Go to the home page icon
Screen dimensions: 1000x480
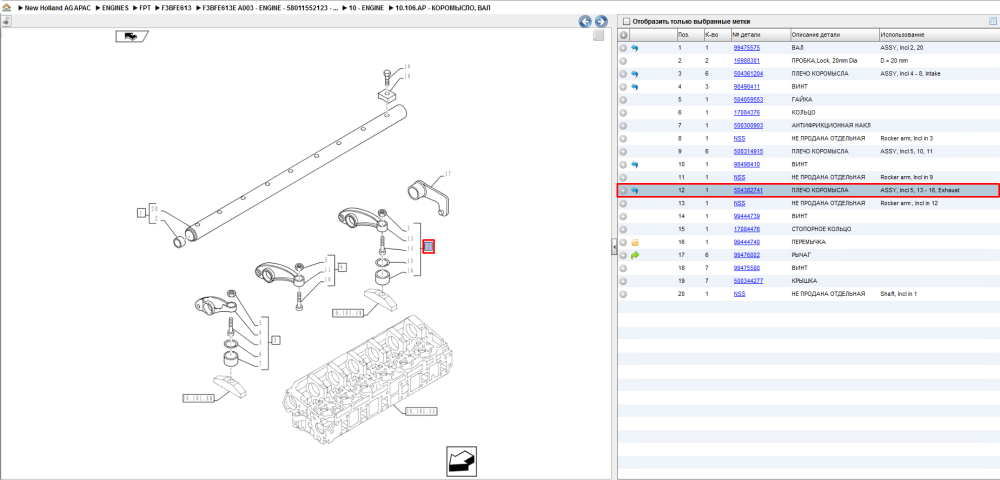coord(6,6)
